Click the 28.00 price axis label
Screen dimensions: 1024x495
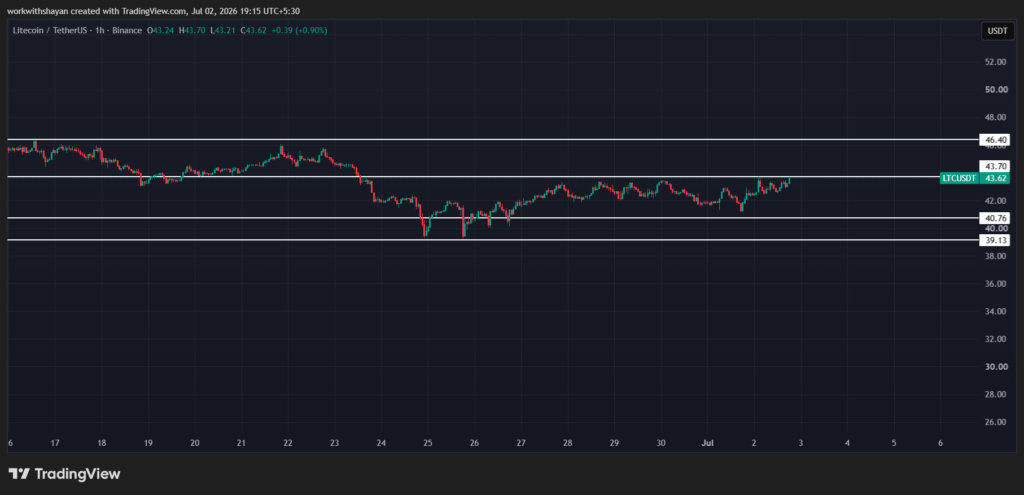point(995,394)
